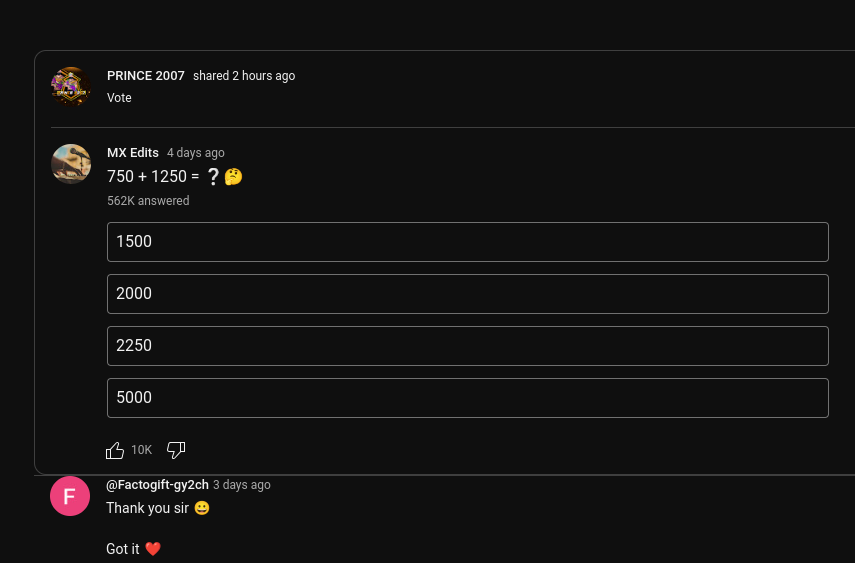This screenshot has width=855, height=563.
Task: Pick 5000 as the poll answer
Action: pos(467,398)
